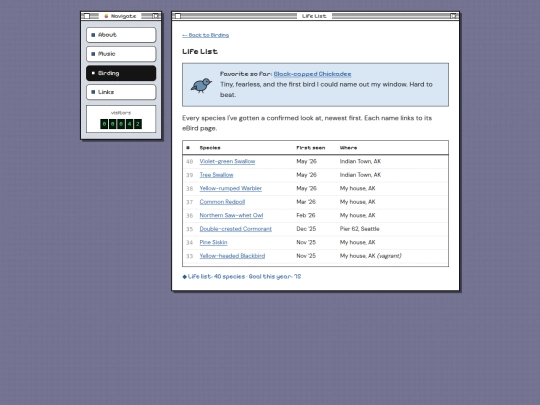Click the Navigate window close box
This screenshot has height=405, width=540.
coord(87,16)
